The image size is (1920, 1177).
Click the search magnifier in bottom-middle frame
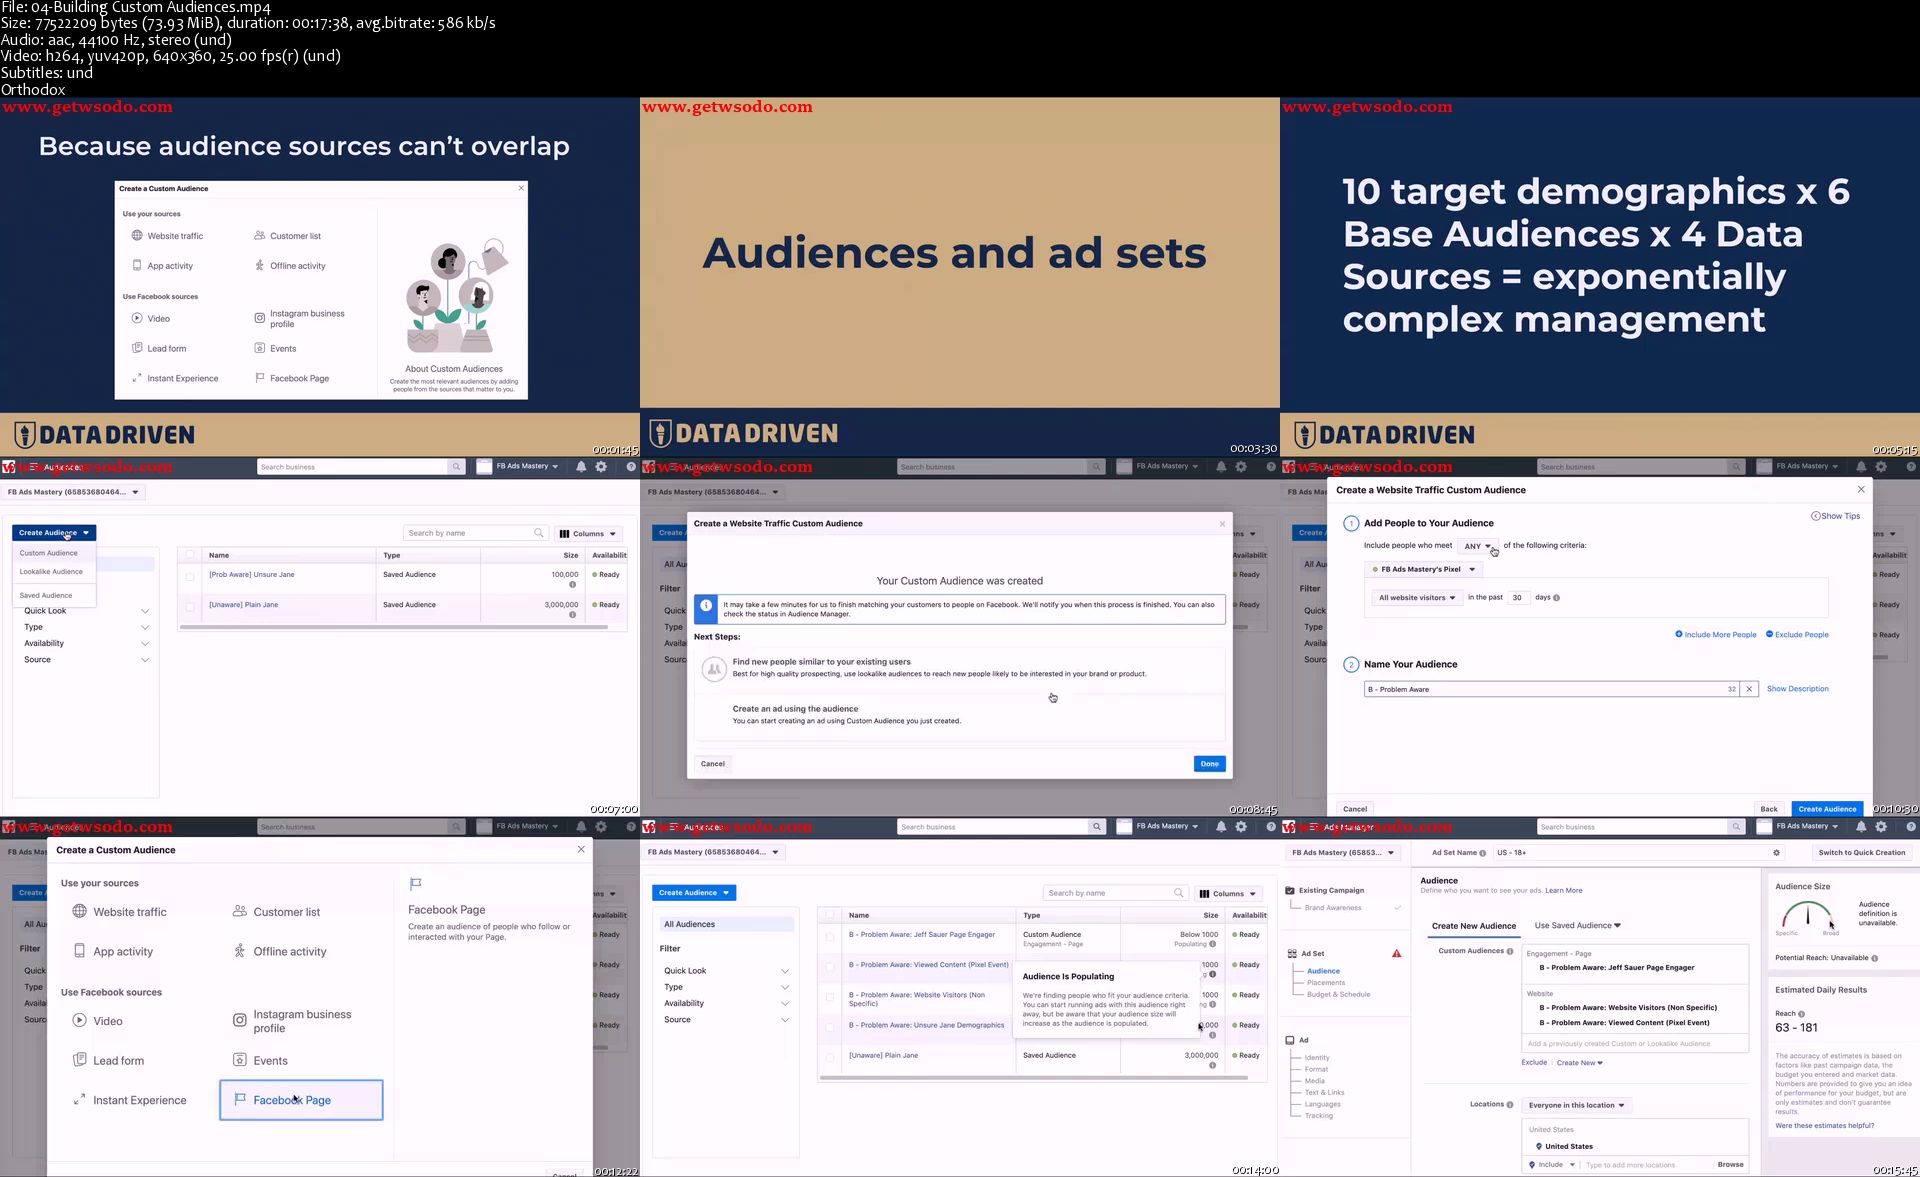pos(1097,827)
